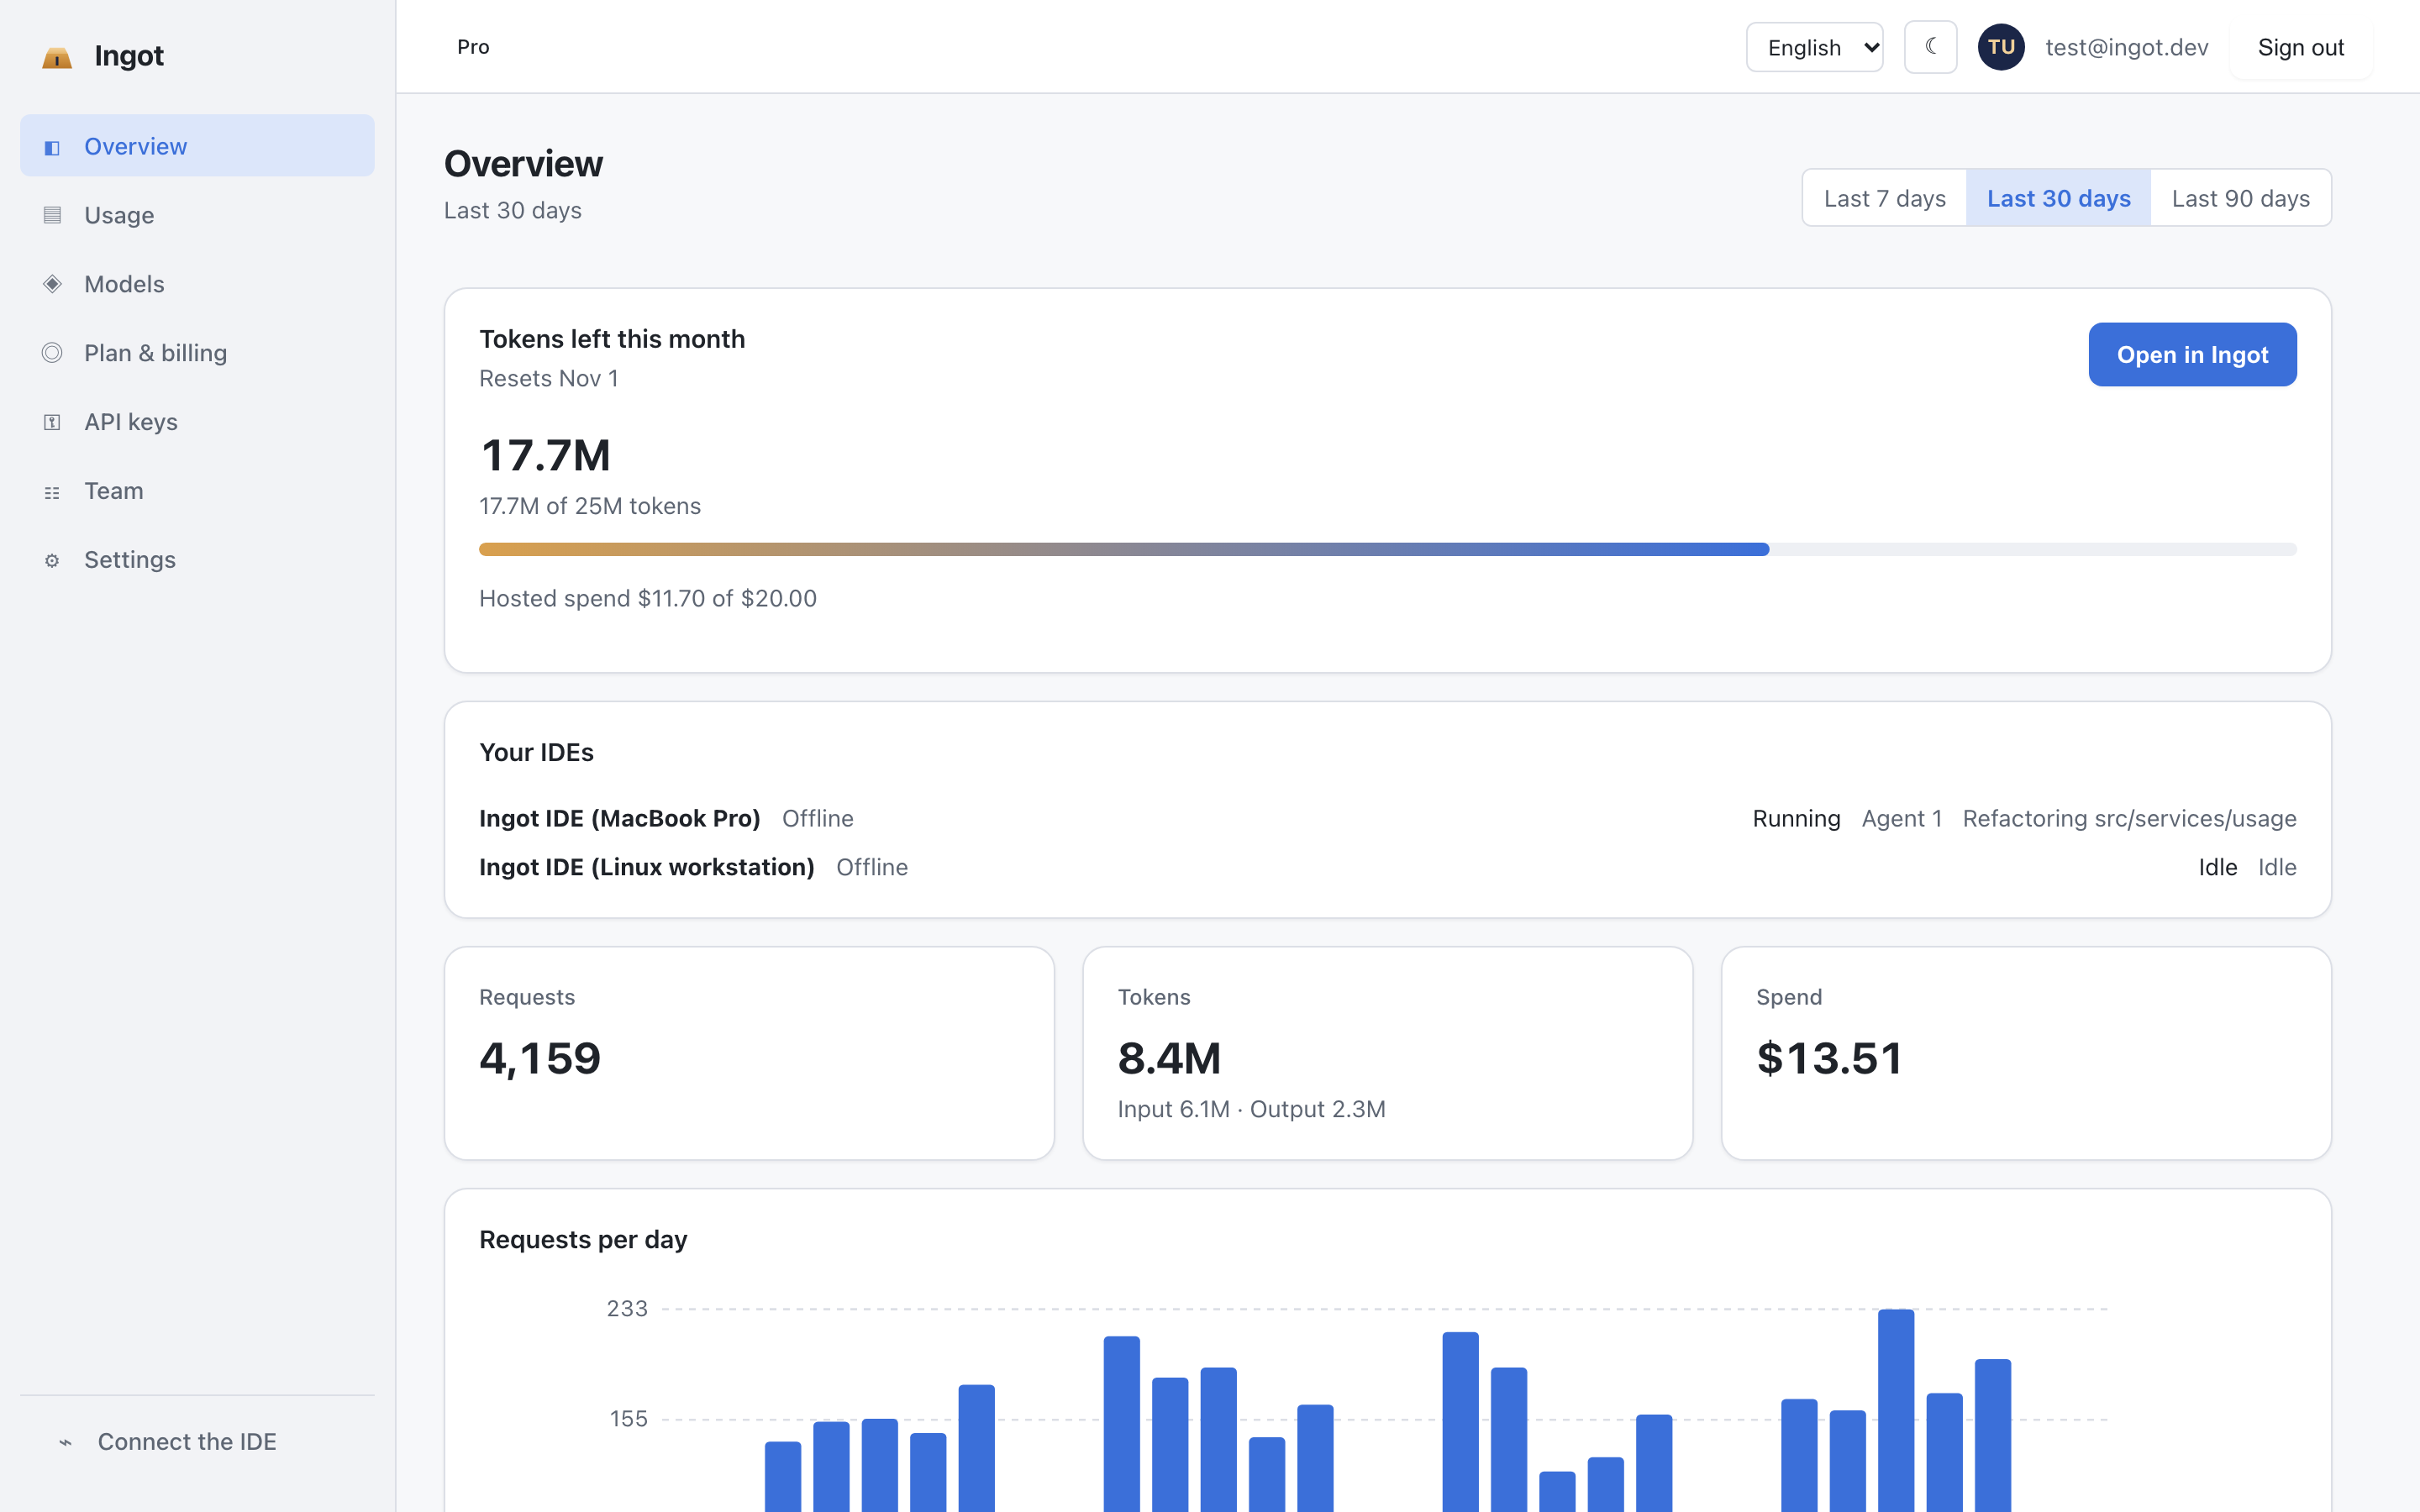2420x1512 pixels.
Task: Open the English language dropdown
Action: [1814, 47]
